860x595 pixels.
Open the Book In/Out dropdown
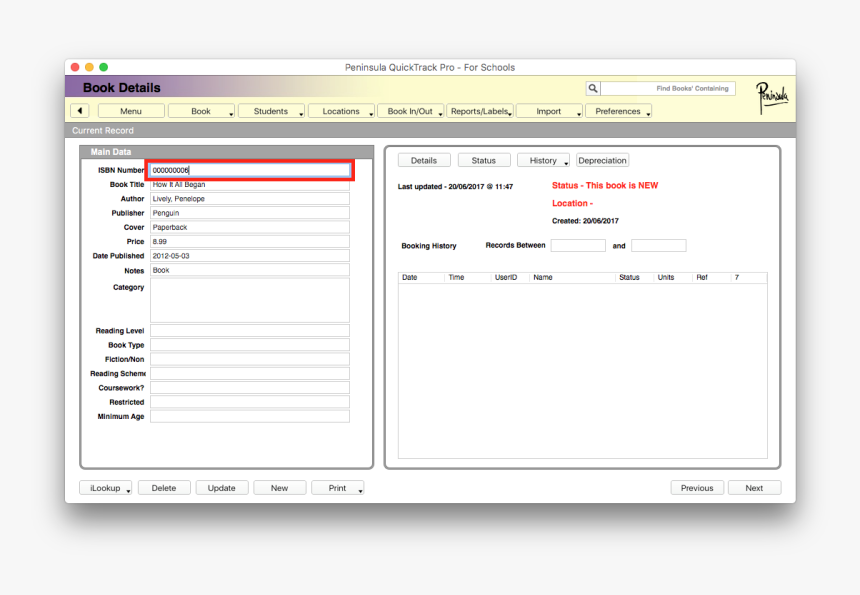pos(411,111)
